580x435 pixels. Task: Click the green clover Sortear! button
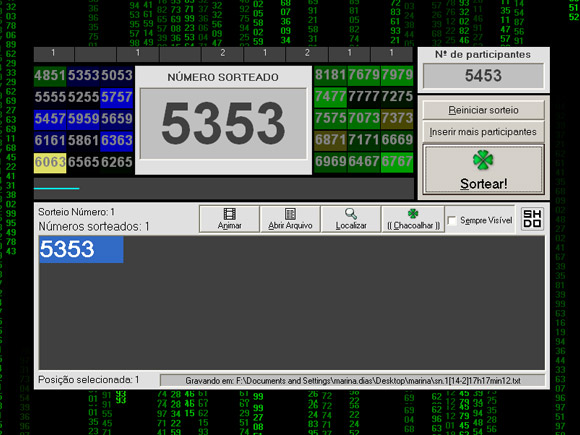[483, 170]
